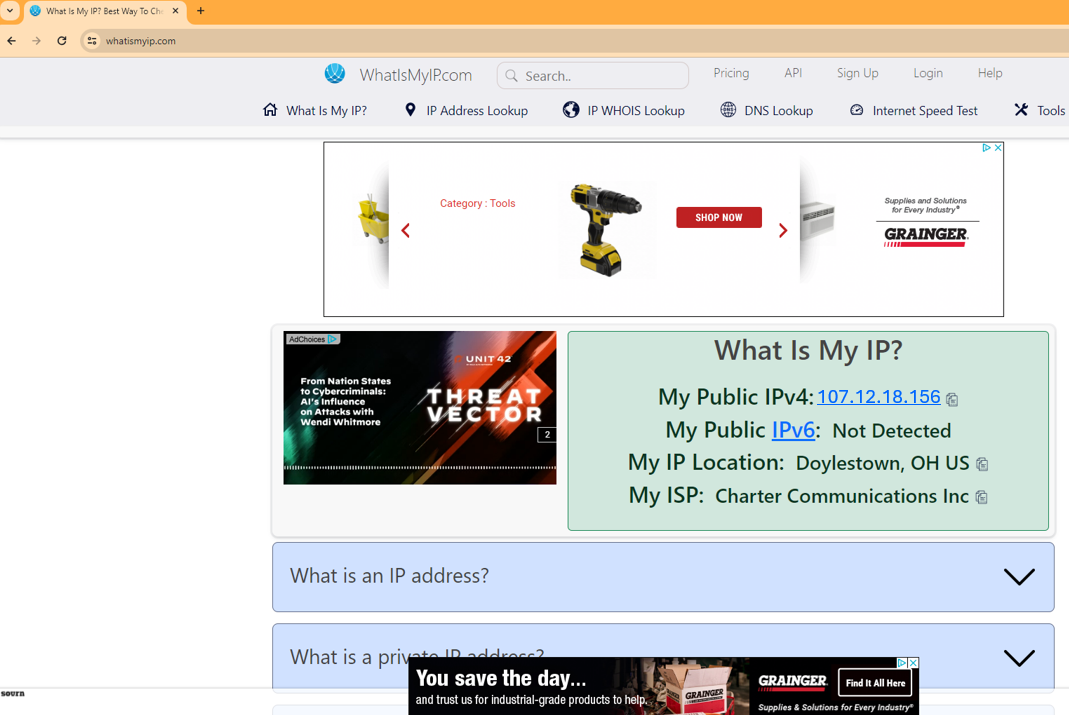Reload the page with the refresh icon

61,41
